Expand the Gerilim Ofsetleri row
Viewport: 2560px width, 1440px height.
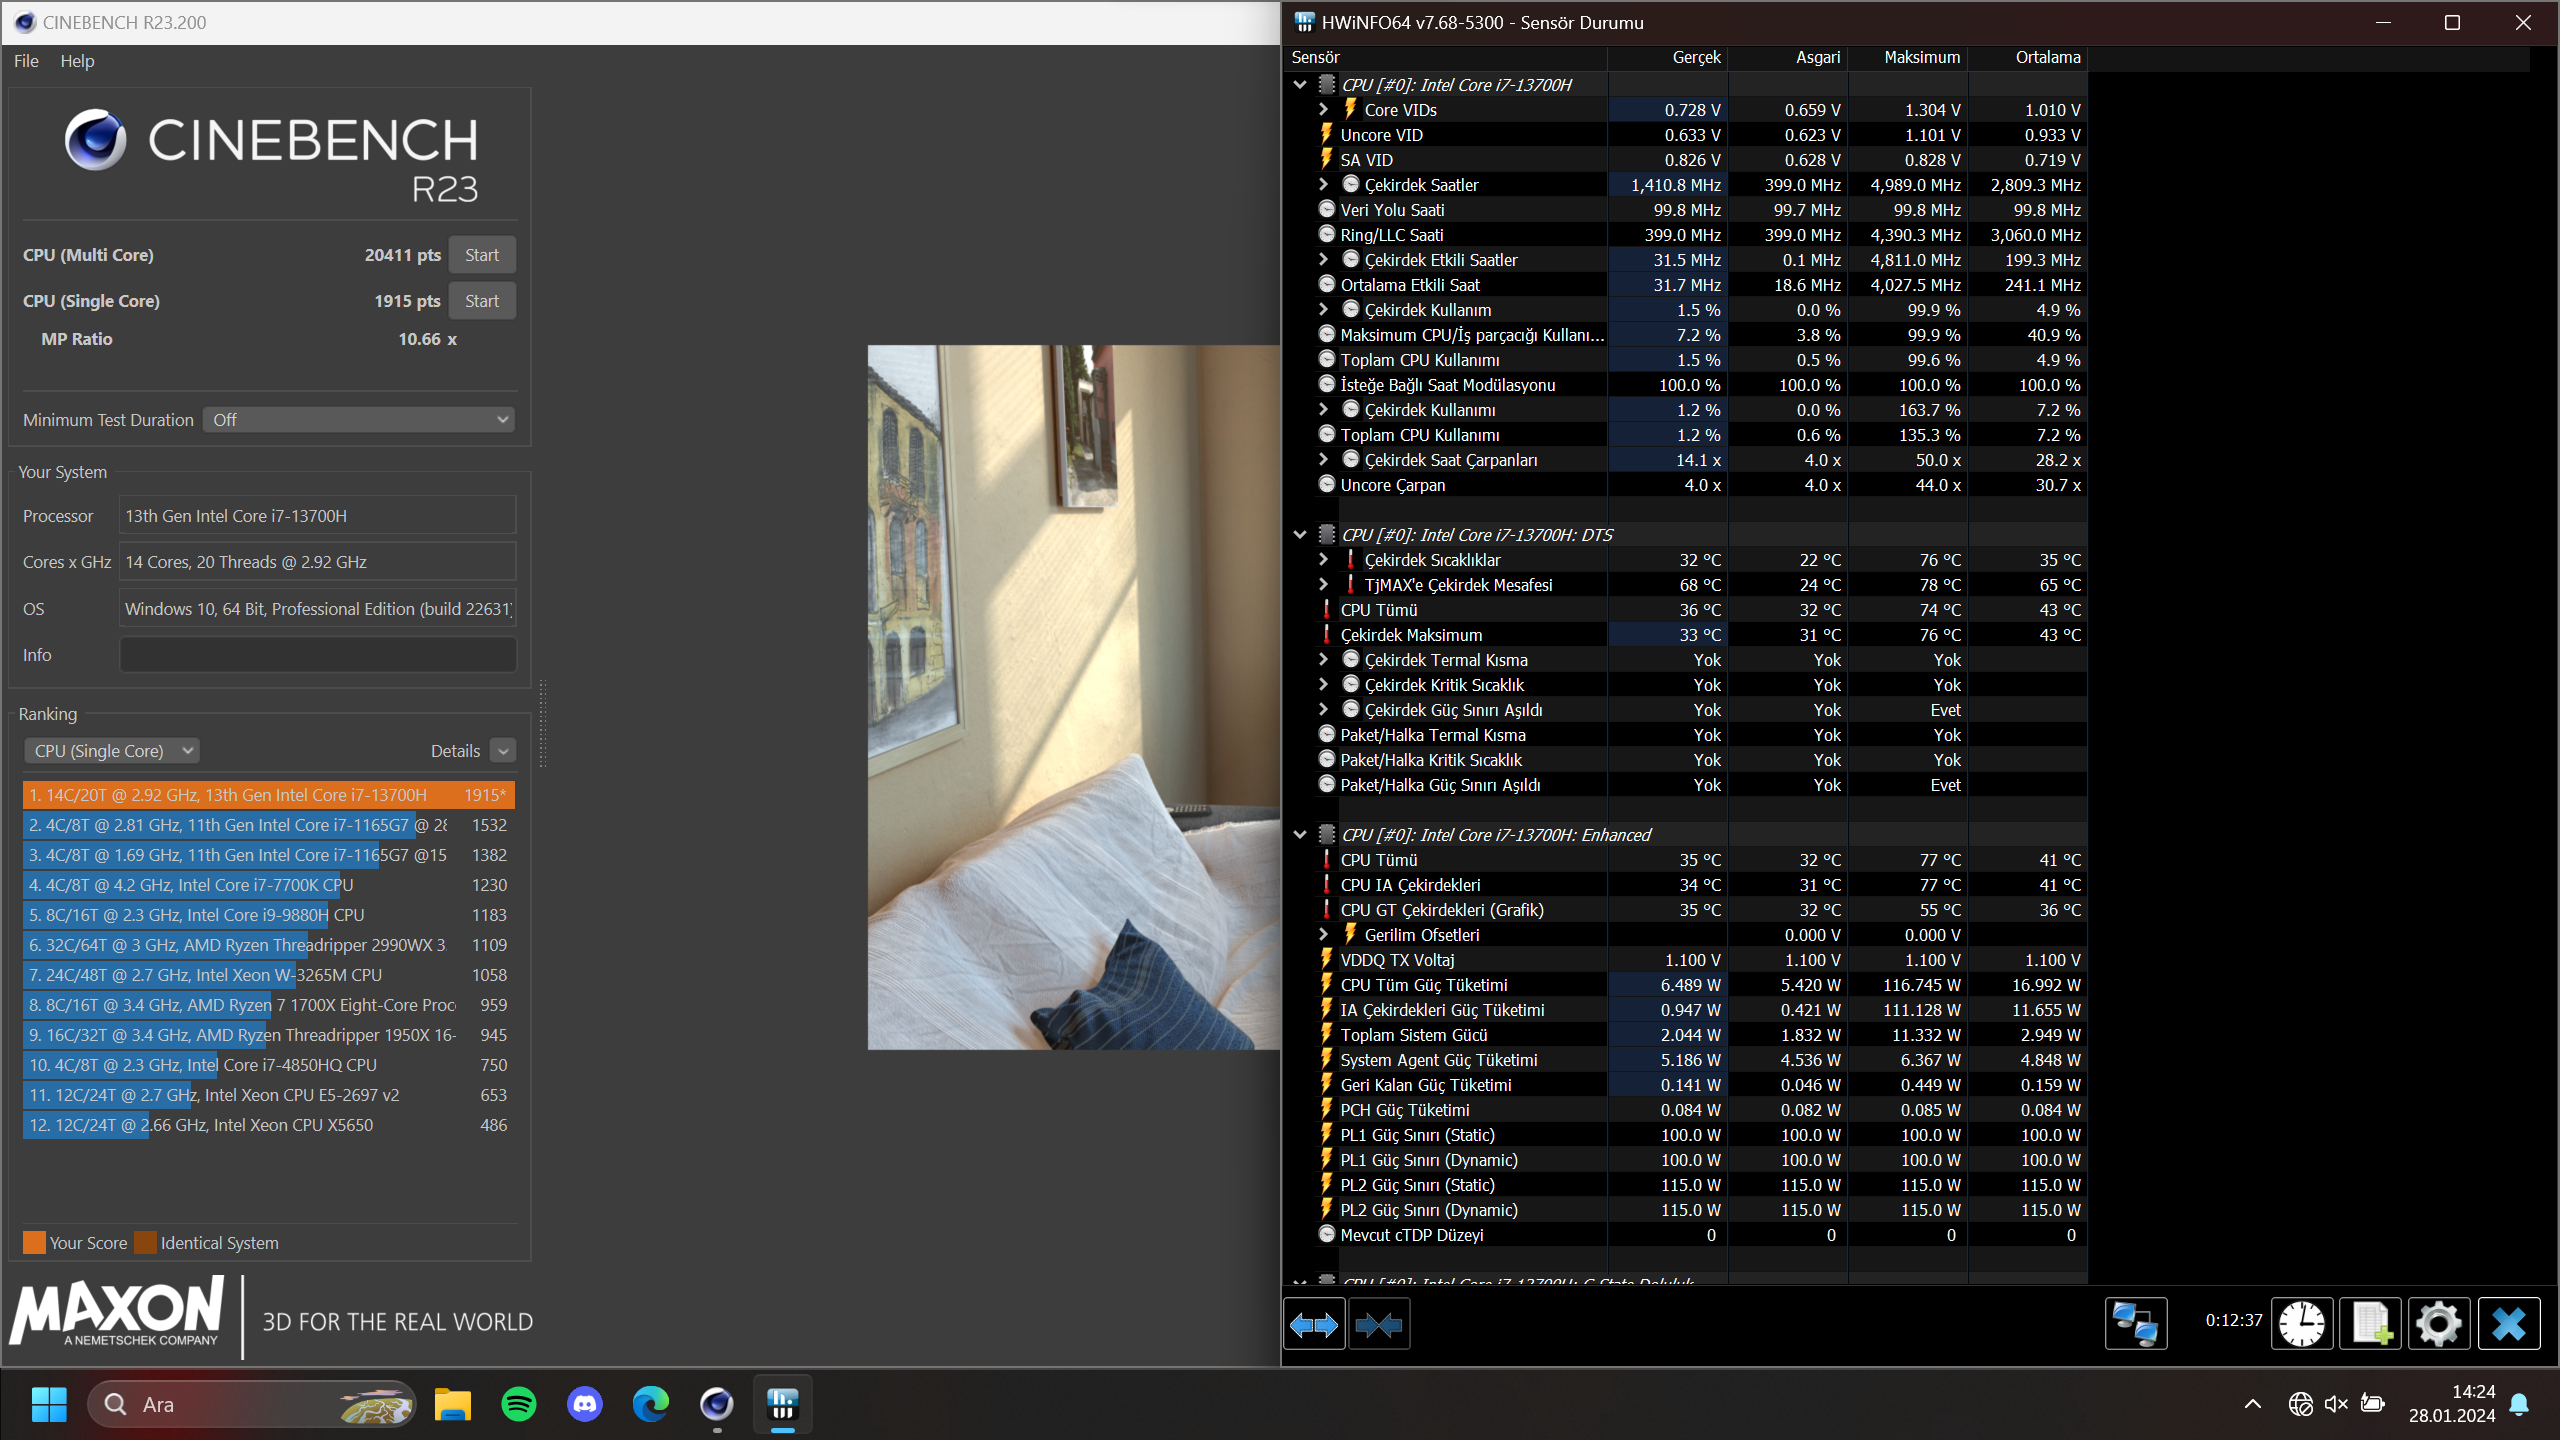pyautogui.click(x=1324, y=935)
